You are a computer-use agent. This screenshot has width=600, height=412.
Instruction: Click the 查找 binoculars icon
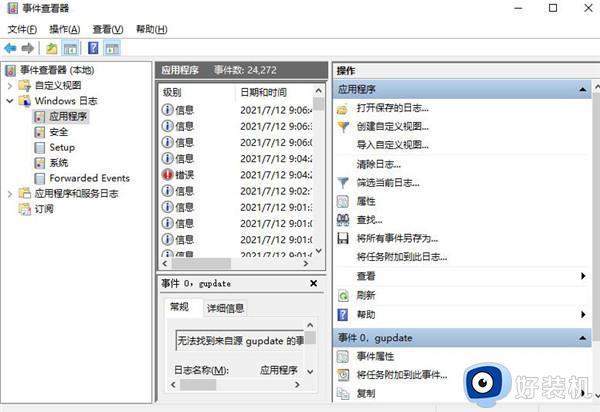(x=343, y=220)
